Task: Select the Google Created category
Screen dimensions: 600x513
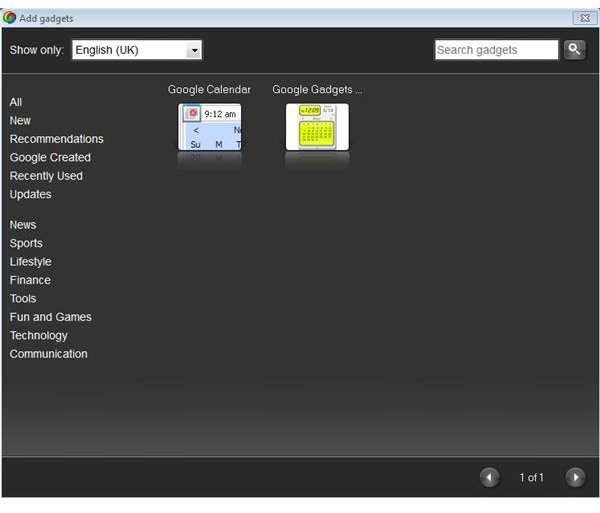Action: click(x=50, y=157)
